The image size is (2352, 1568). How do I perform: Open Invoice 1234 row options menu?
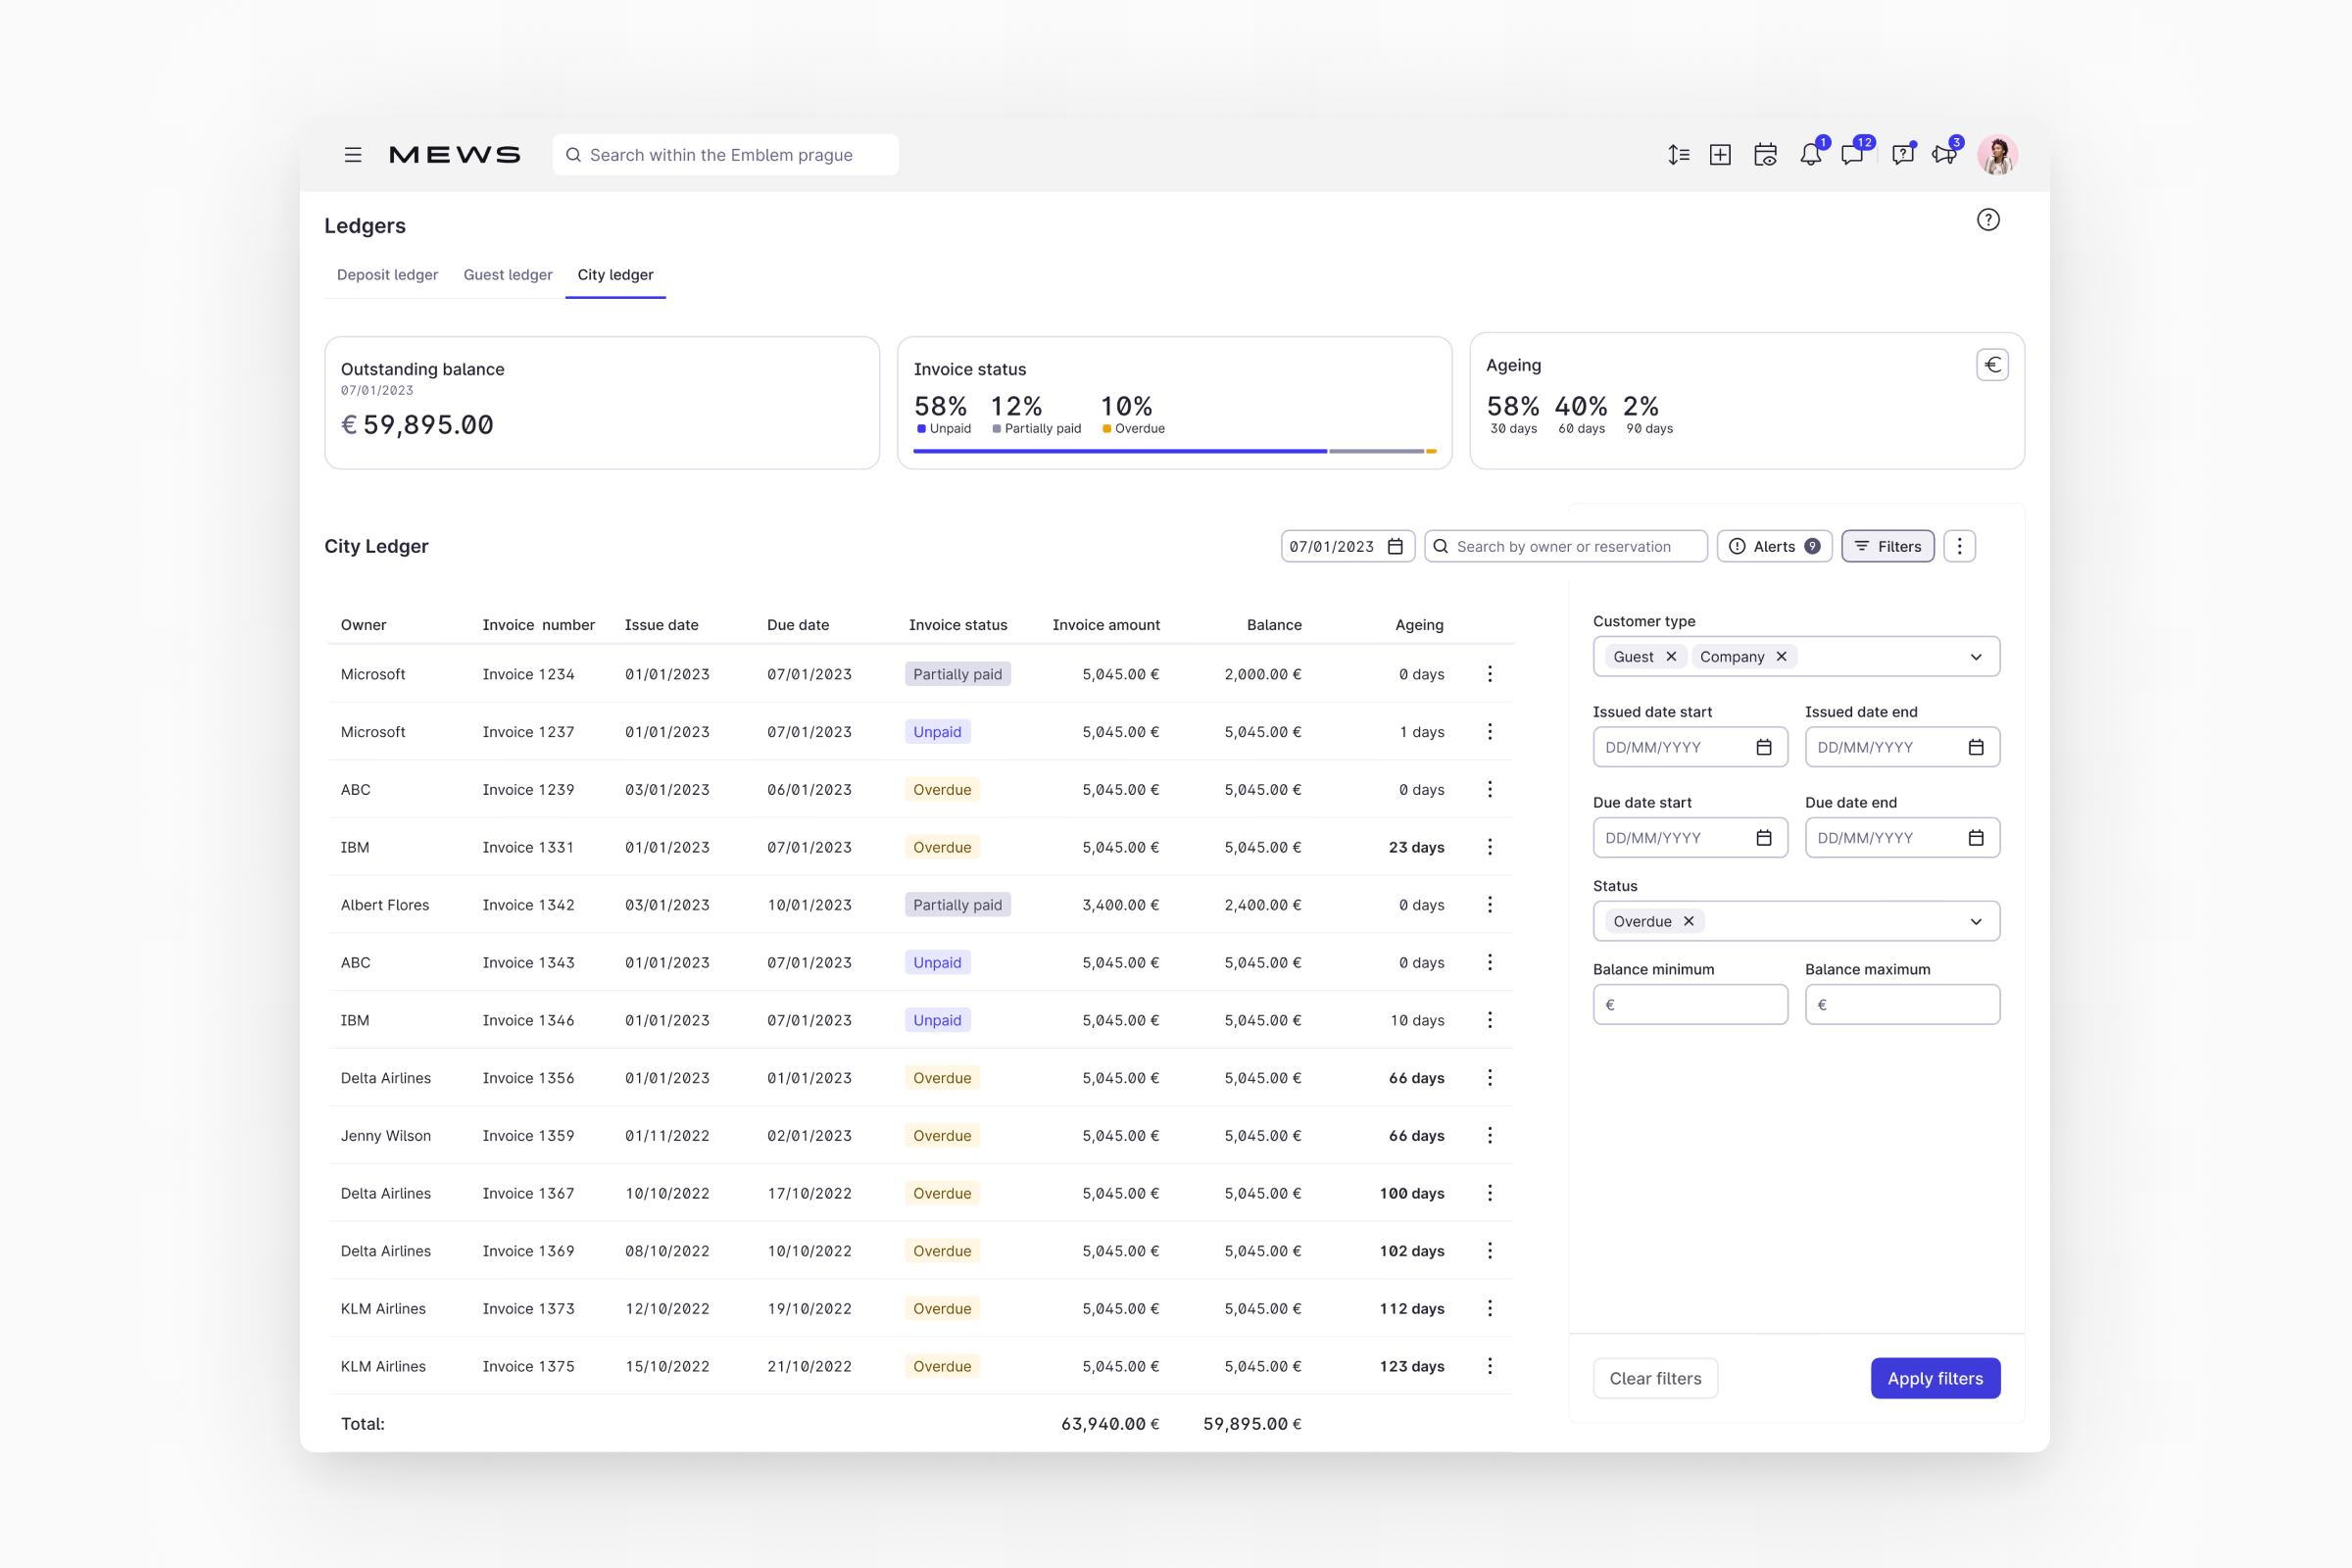(x=1489, y=673)
